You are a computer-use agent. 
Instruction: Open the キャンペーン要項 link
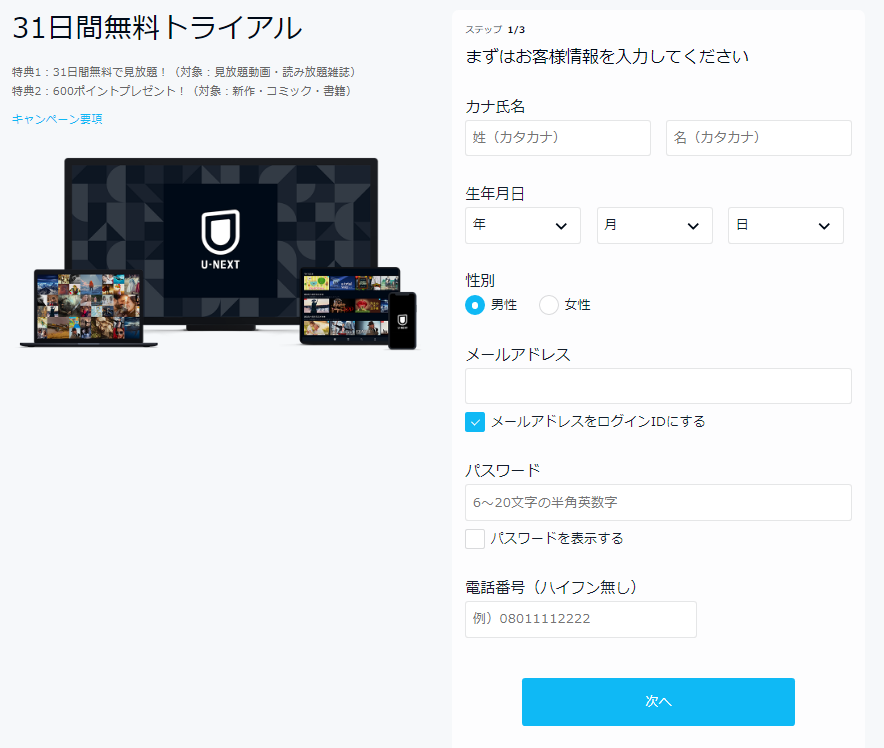click(57, 119)
